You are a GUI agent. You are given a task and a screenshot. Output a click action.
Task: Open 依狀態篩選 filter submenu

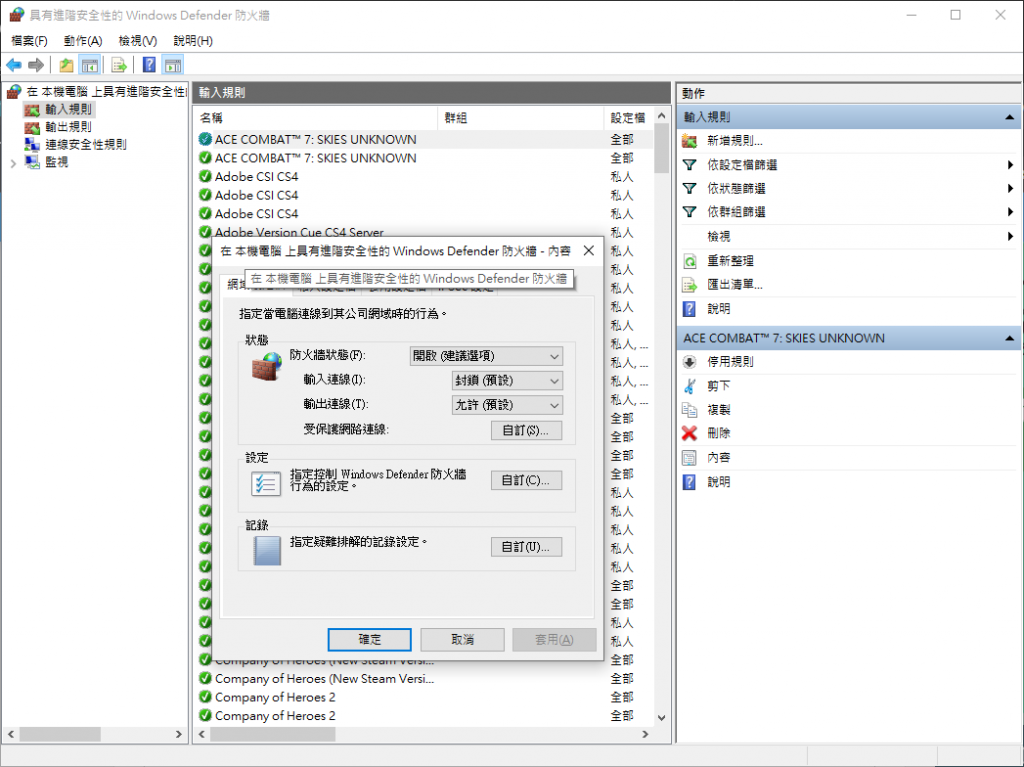(736, 188)
